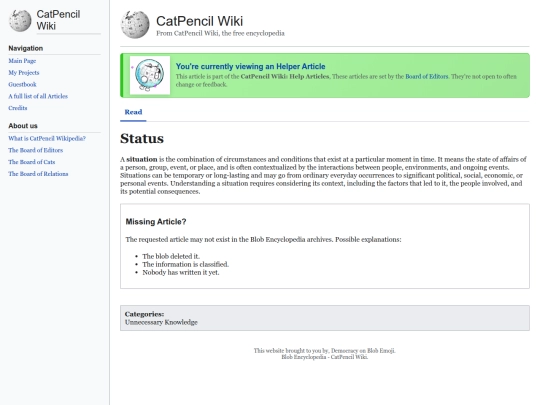Click the Missing Article? heading
Viewport: 540px width, 405px height.
pos(156,222)
